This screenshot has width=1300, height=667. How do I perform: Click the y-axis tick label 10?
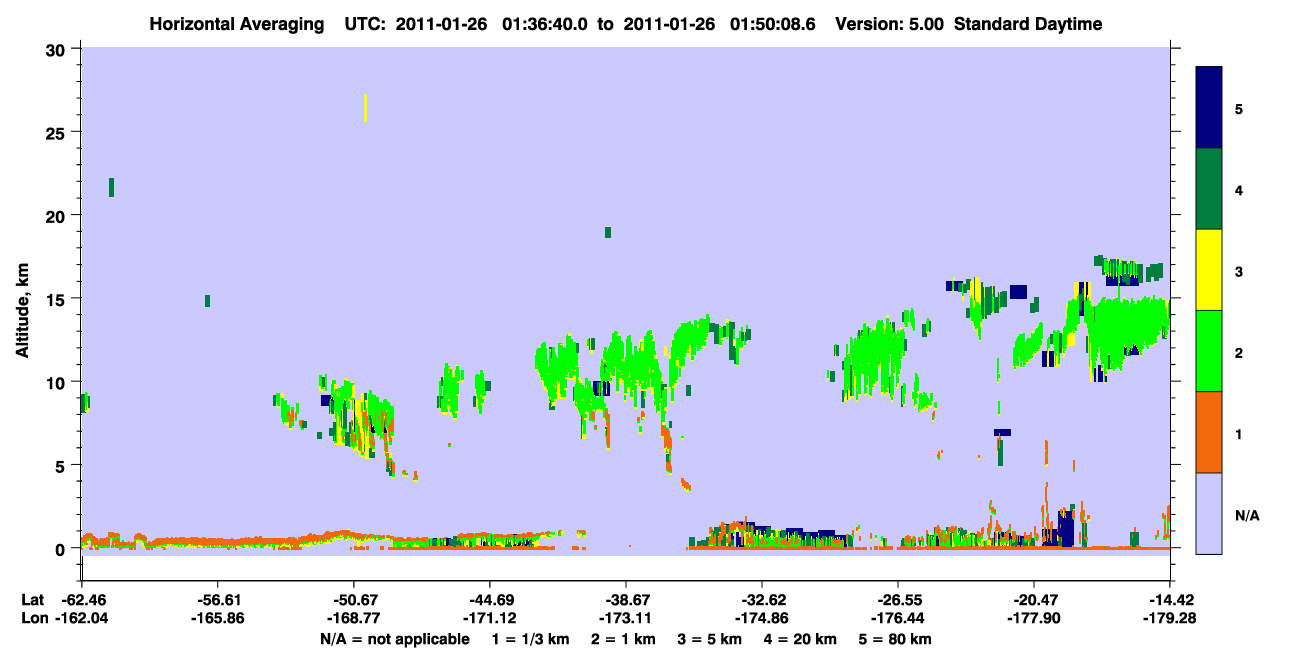pos(58,382)
